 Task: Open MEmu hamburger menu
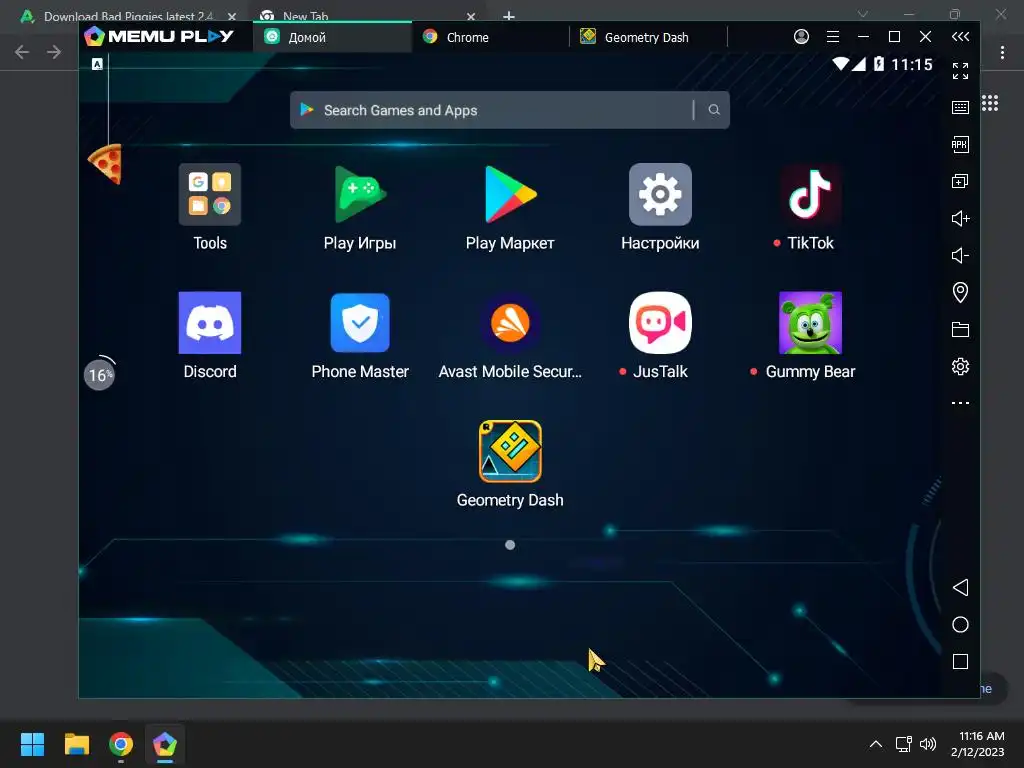833,37
